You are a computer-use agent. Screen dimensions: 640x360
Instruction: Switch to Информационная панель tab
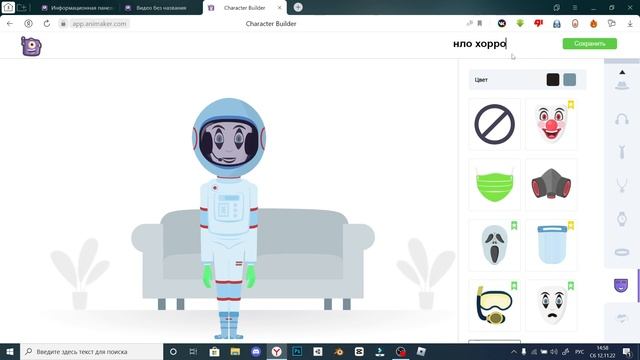[x=78, y=8]
